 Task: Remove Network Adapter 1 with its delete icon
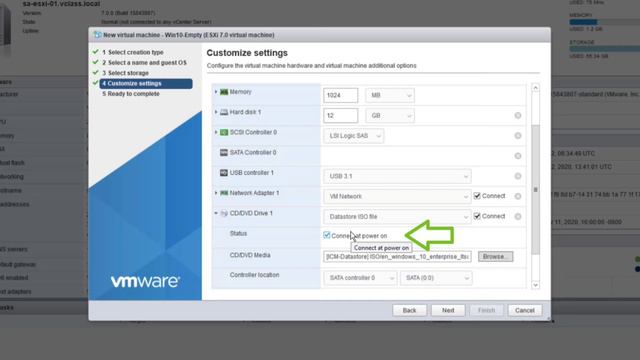coord(518,196)
